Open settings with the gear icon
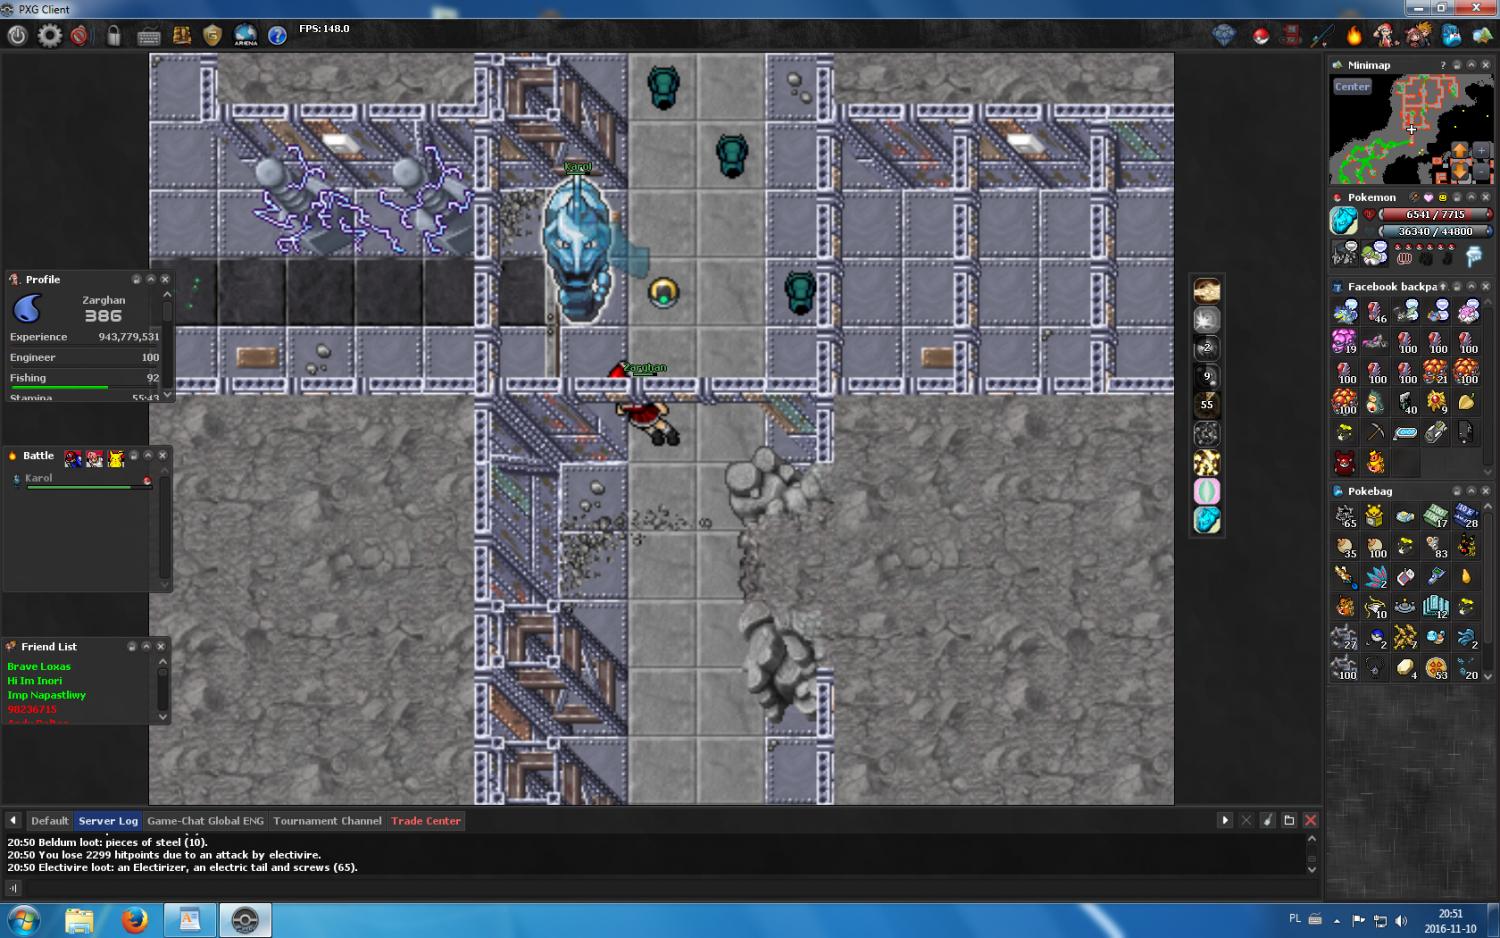Viewport: 1500px width, 938px height. pos(49,36)
